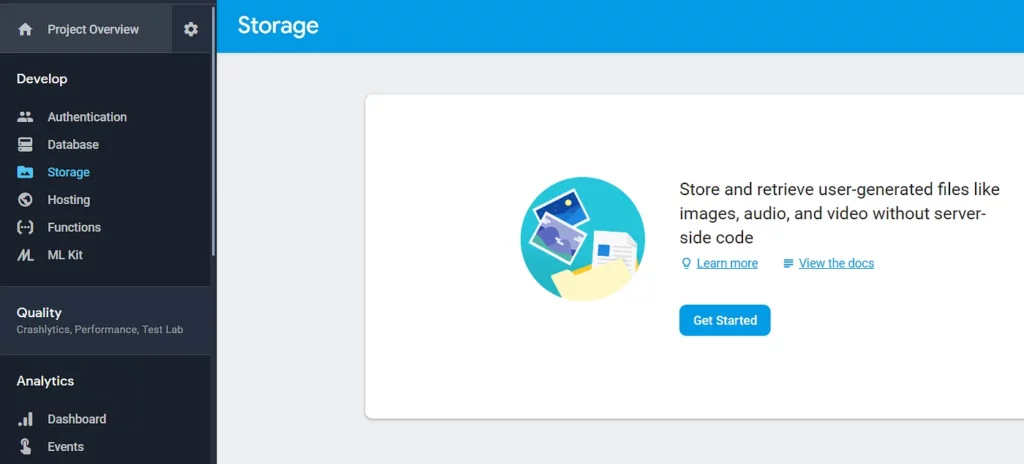
Task: Click the Dashboard bar chart icon
Action: [x=25, y=419]
